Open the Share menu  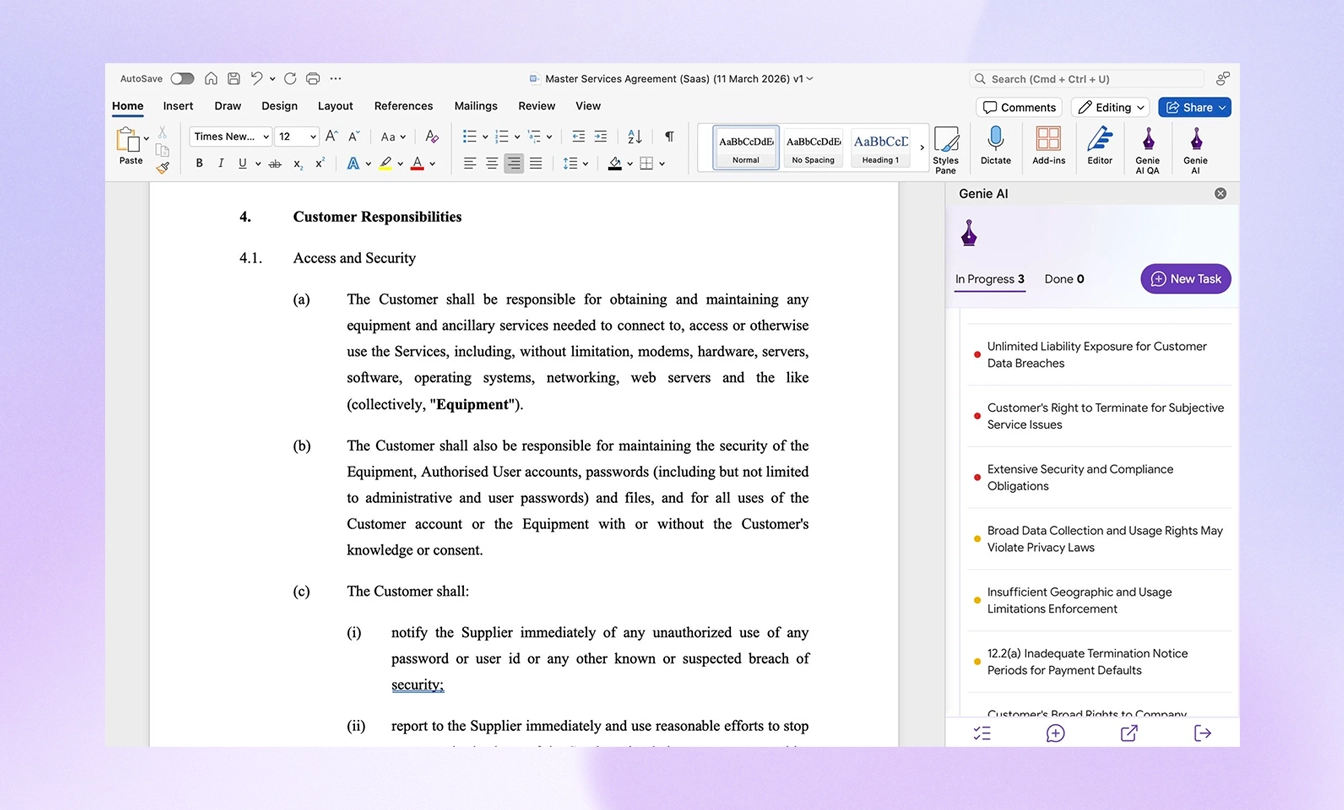coord(1194,107)
